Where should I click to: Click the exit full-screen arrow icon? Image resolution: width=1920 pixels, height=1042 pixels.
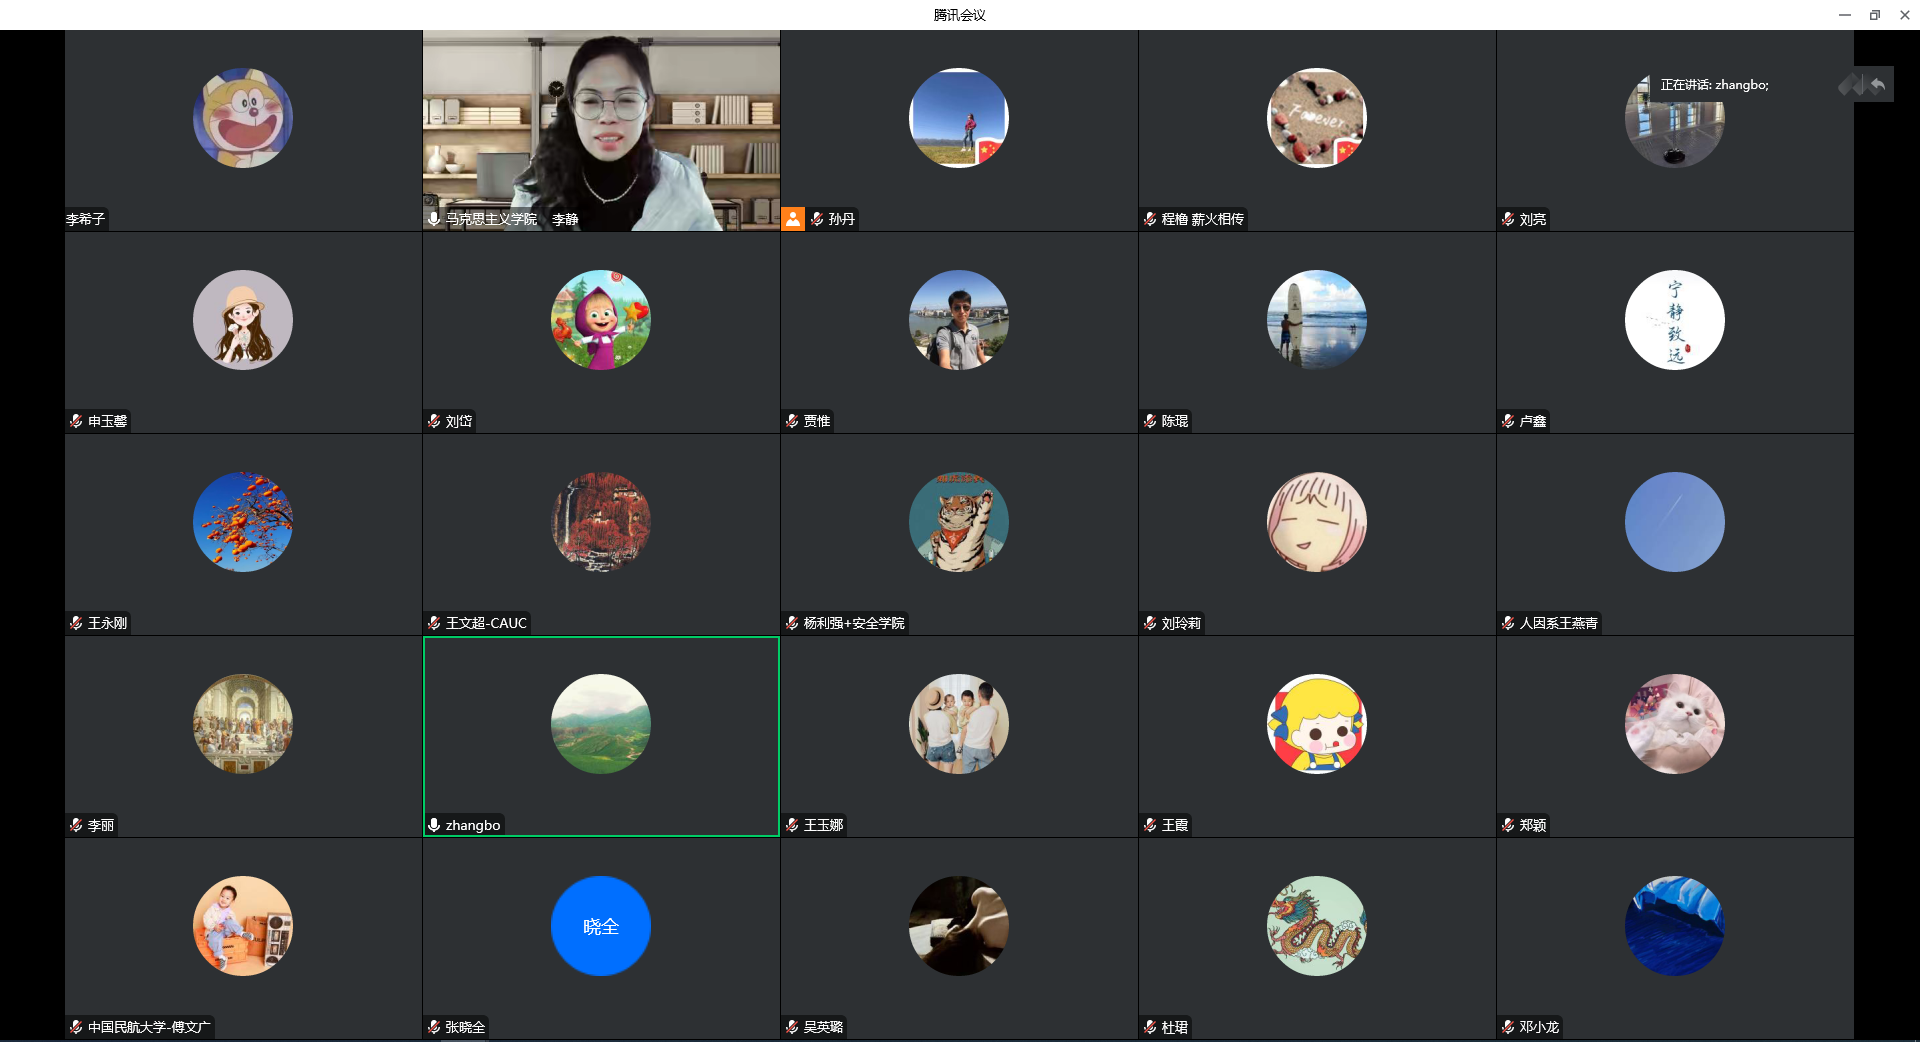(1878, 85)
